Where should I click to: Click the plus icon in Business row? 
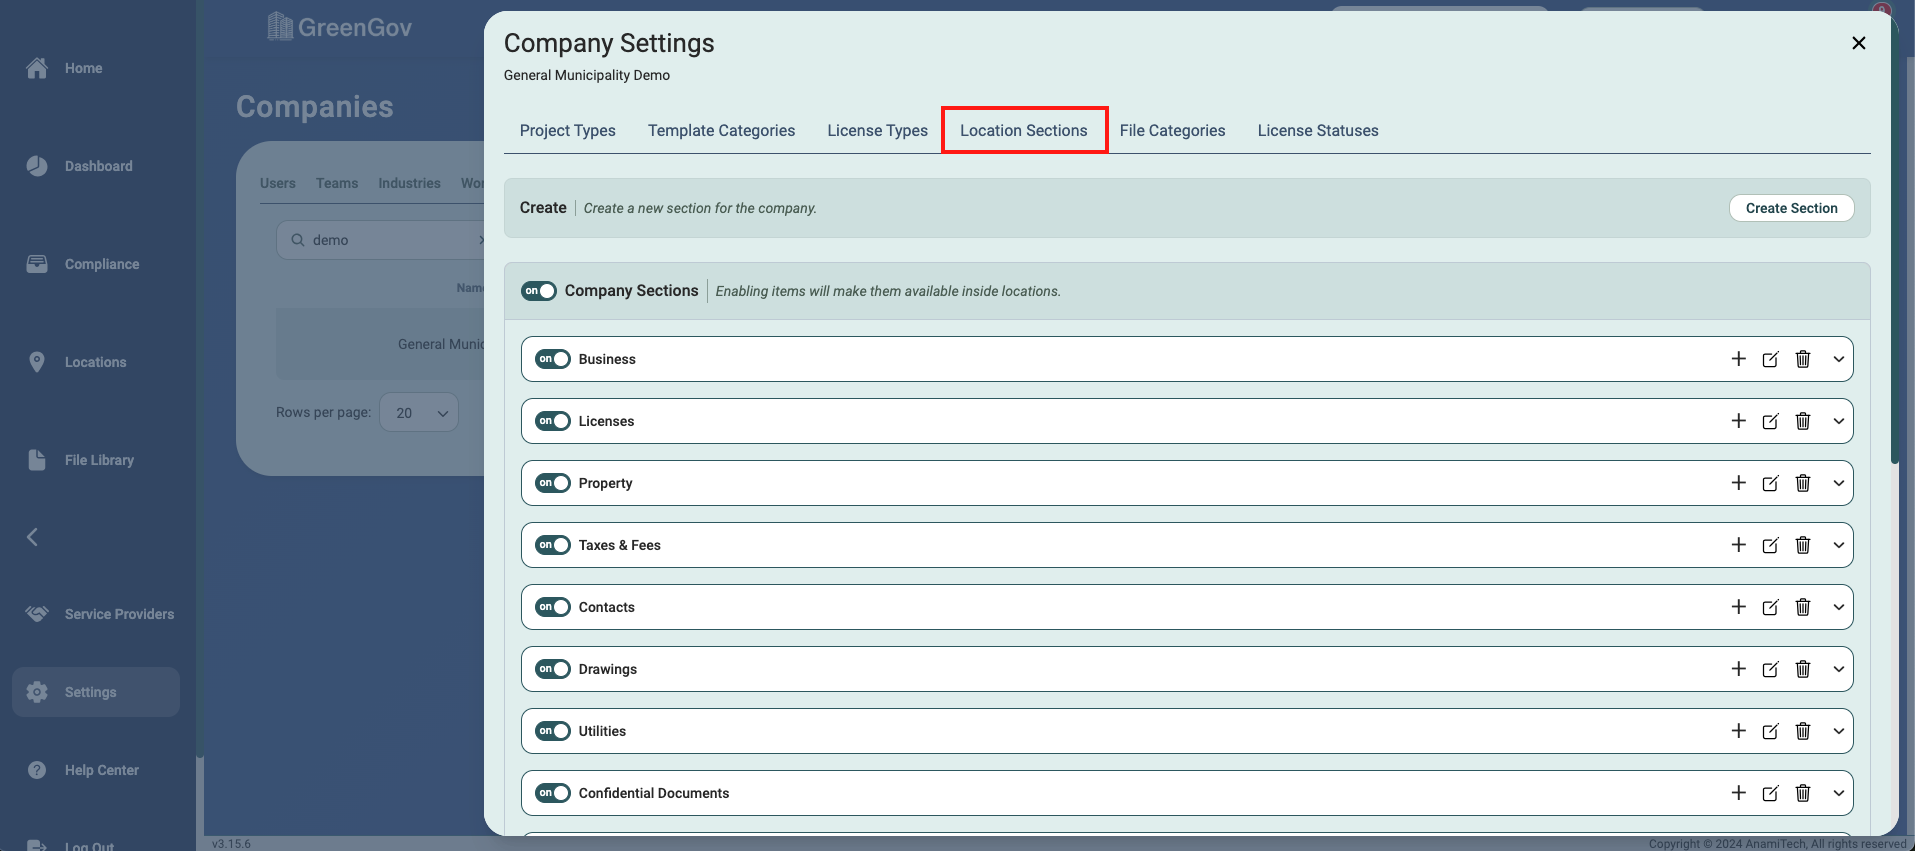1738,359
